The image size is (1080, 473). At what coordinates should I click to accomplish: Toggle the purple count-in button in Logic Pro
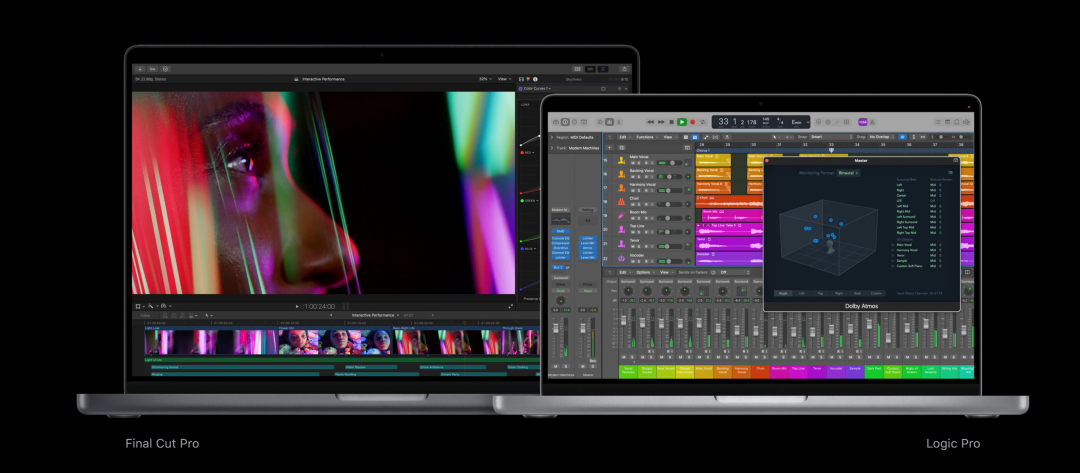(x=863, y=122)
